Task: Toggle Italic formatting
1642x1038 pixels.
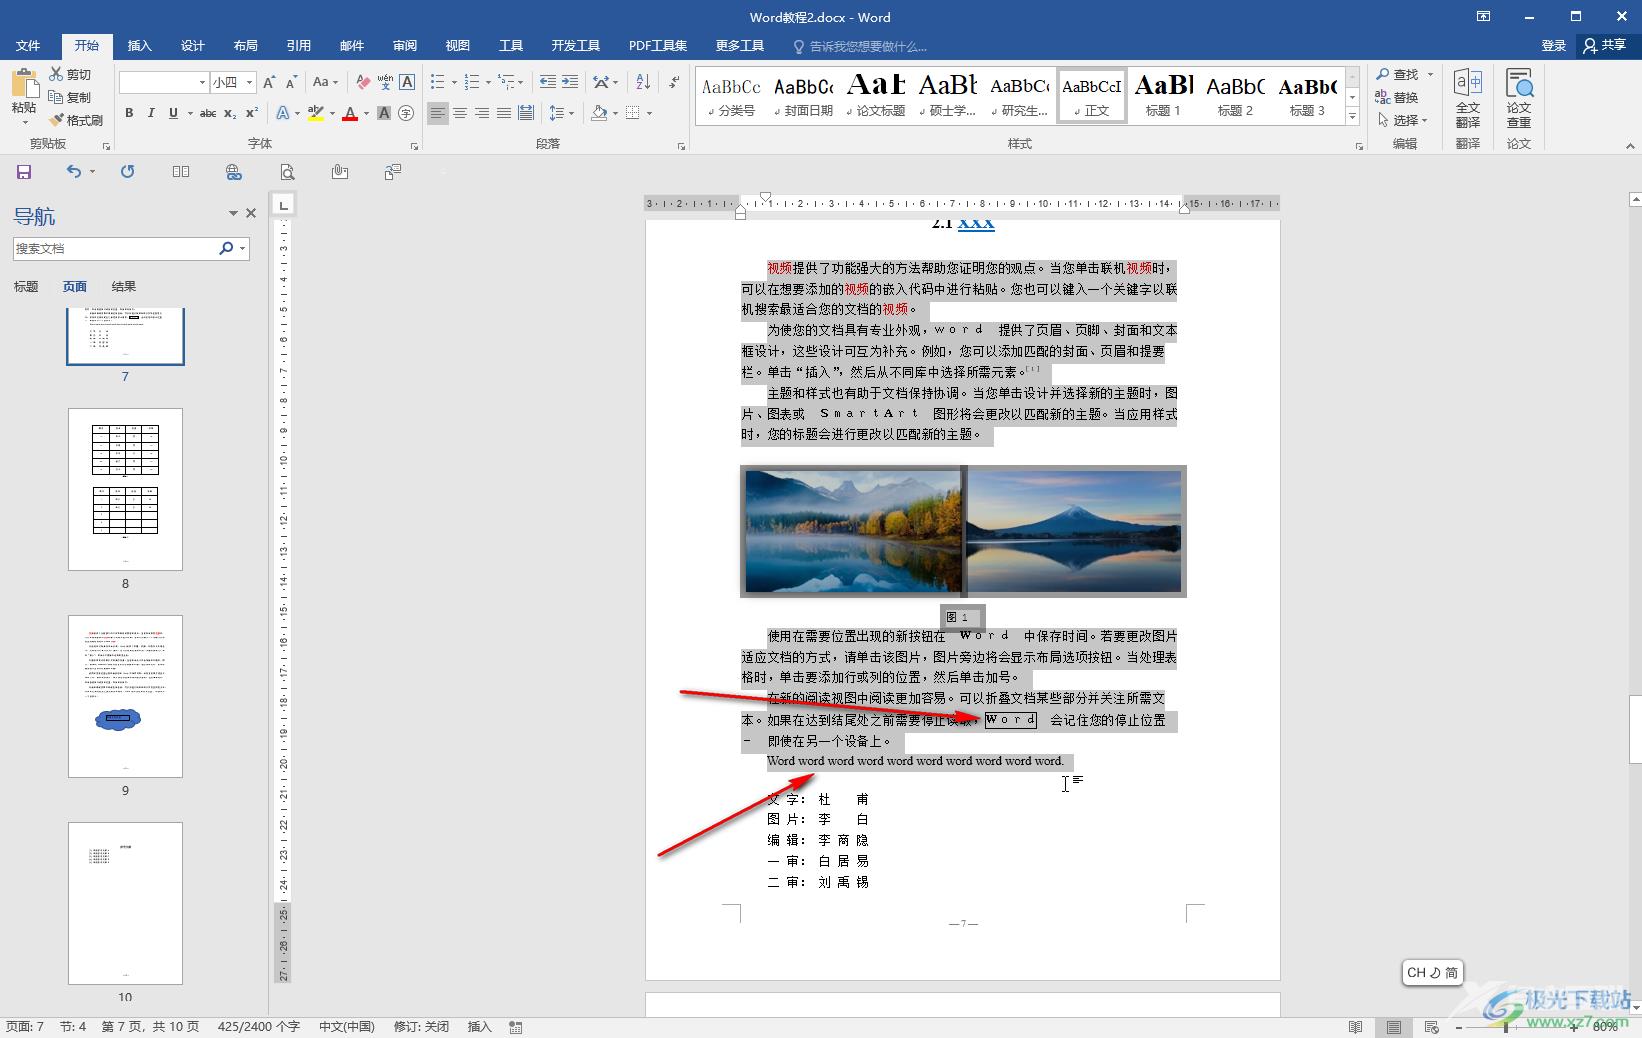Action: point(151,113)
